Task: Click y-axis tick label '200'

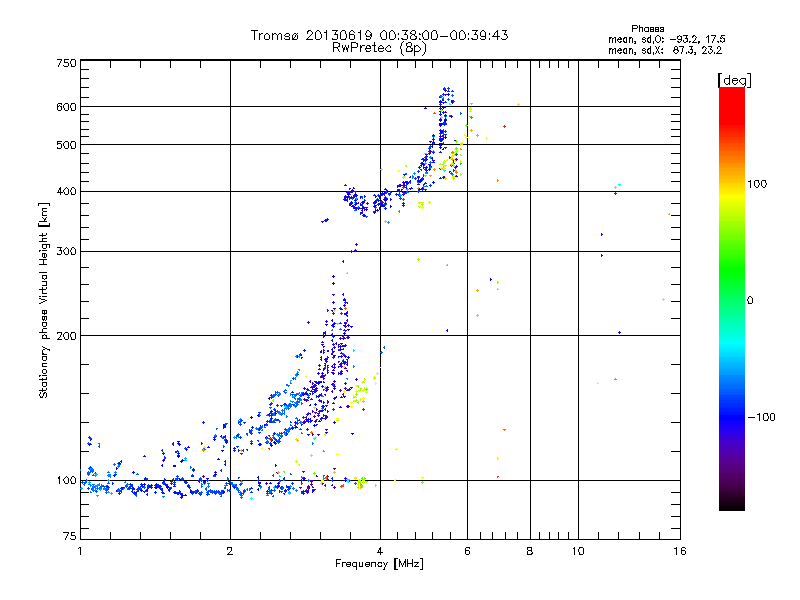Action: click(66, 336)
